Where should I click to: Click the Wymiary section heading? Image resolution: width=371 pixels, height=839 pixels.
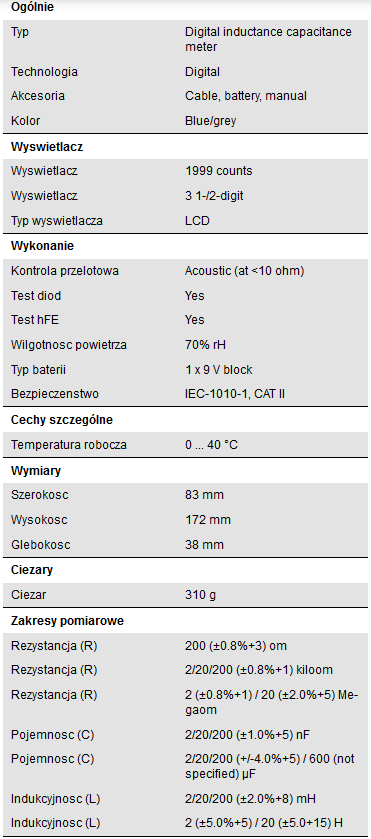point(36,471)
